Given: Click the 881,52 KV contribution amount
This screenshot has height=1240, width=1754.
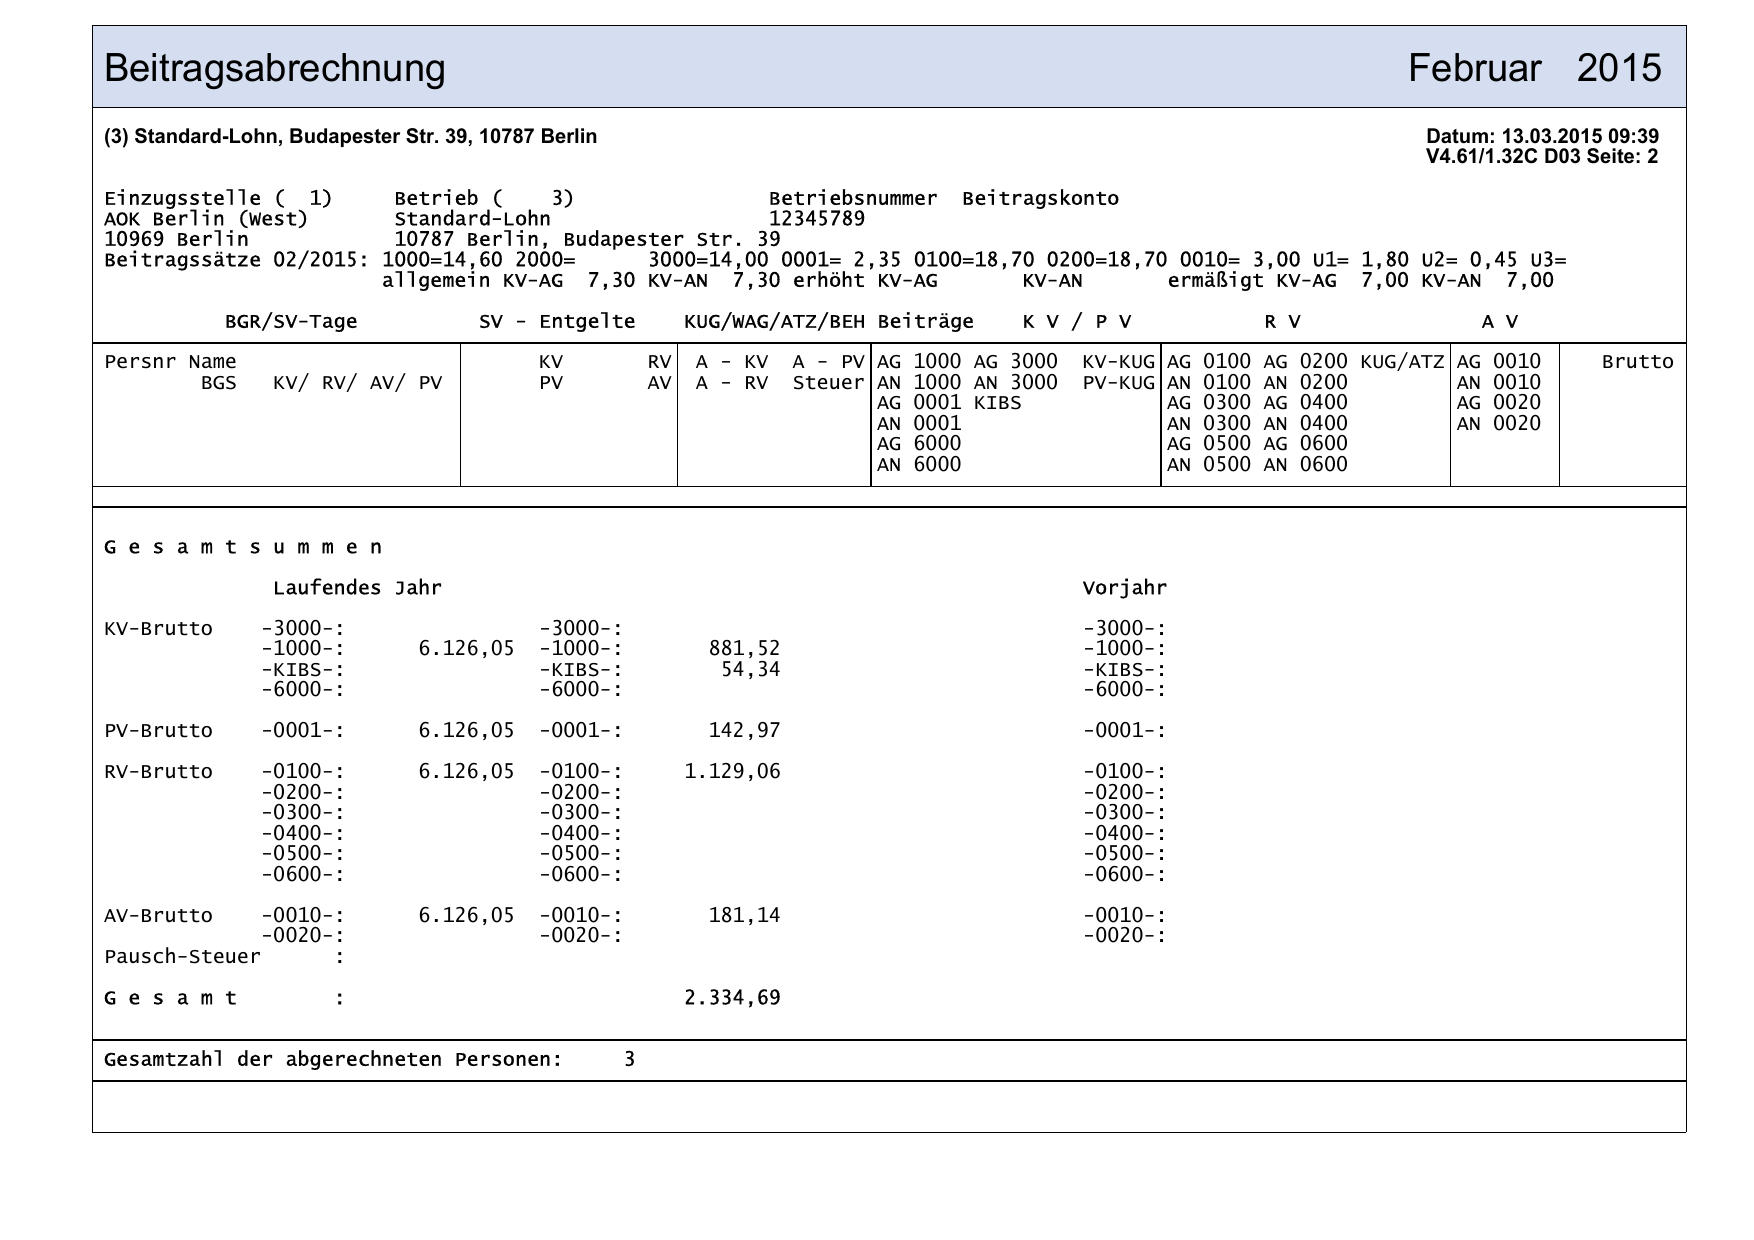Looking at the screenshot, I should click(x=744, y=649).
